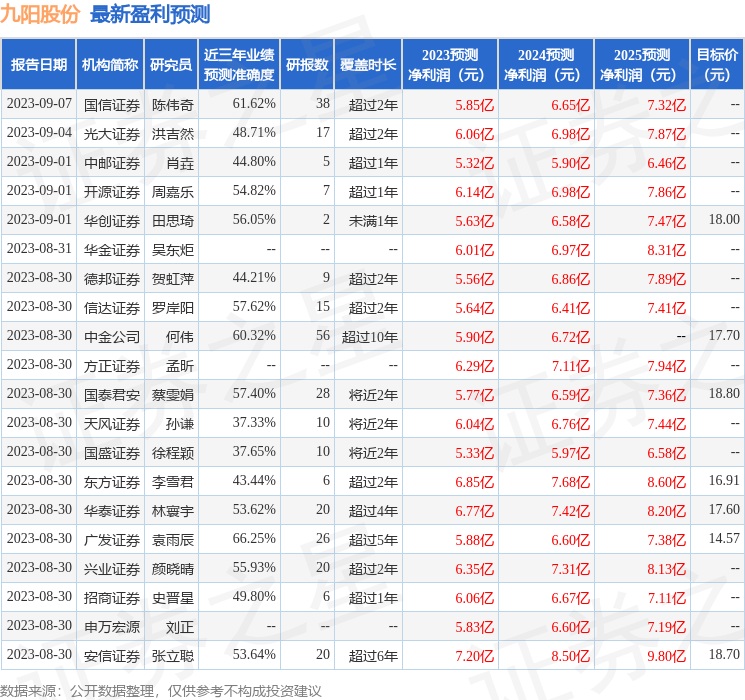Click the 7.11亿 2024 forecast for 方正证券
745x700 pixels.
[570, 366]
